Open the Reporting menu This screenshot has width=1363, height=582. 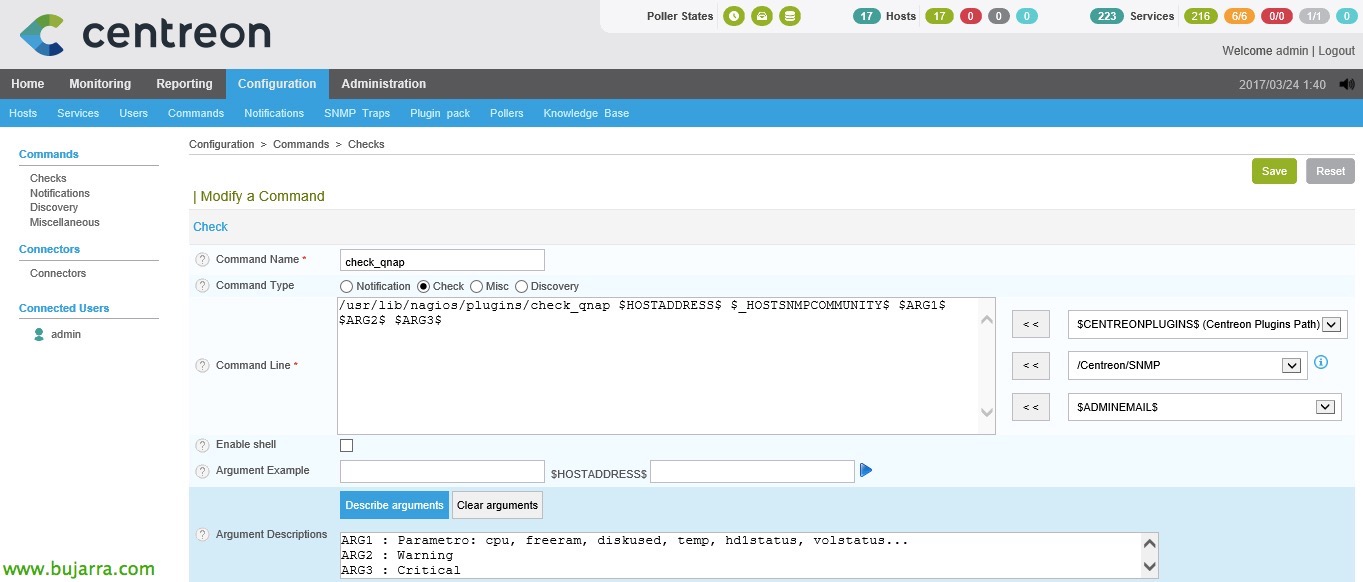(184, 84)
